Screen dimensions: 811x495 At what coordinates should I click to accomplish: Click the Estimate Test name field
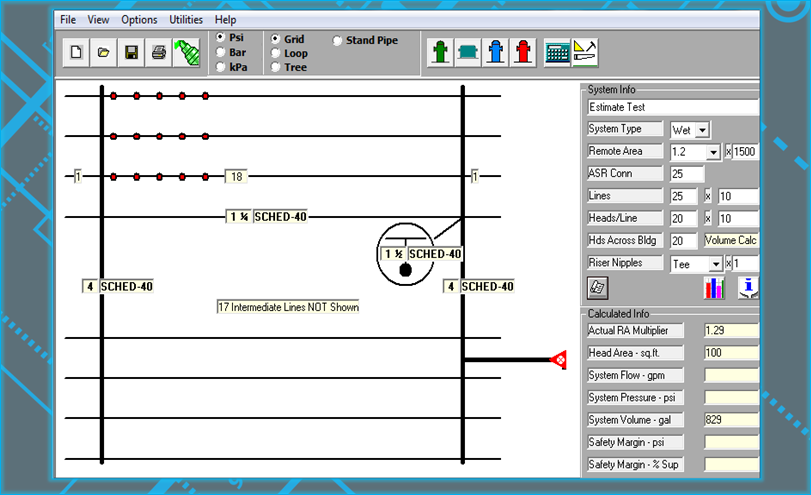[x=672, y=107]
